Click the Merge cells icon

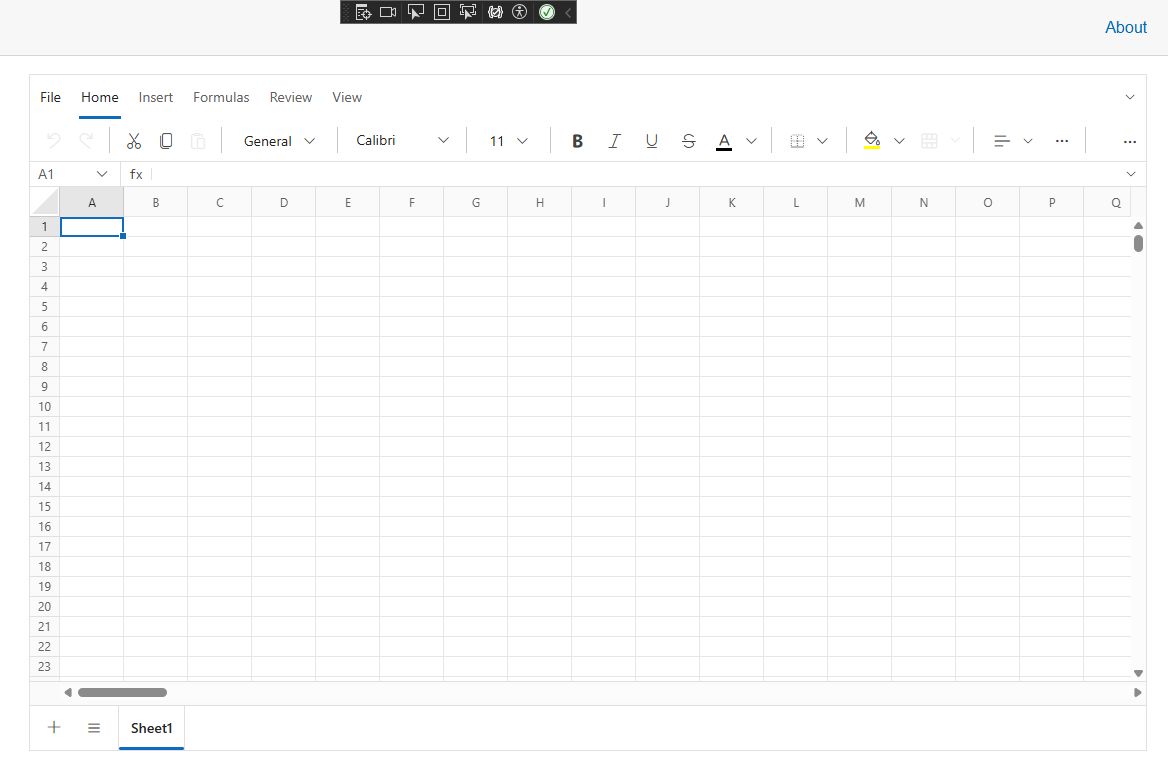pyautogui.click(x=929, y=141)
